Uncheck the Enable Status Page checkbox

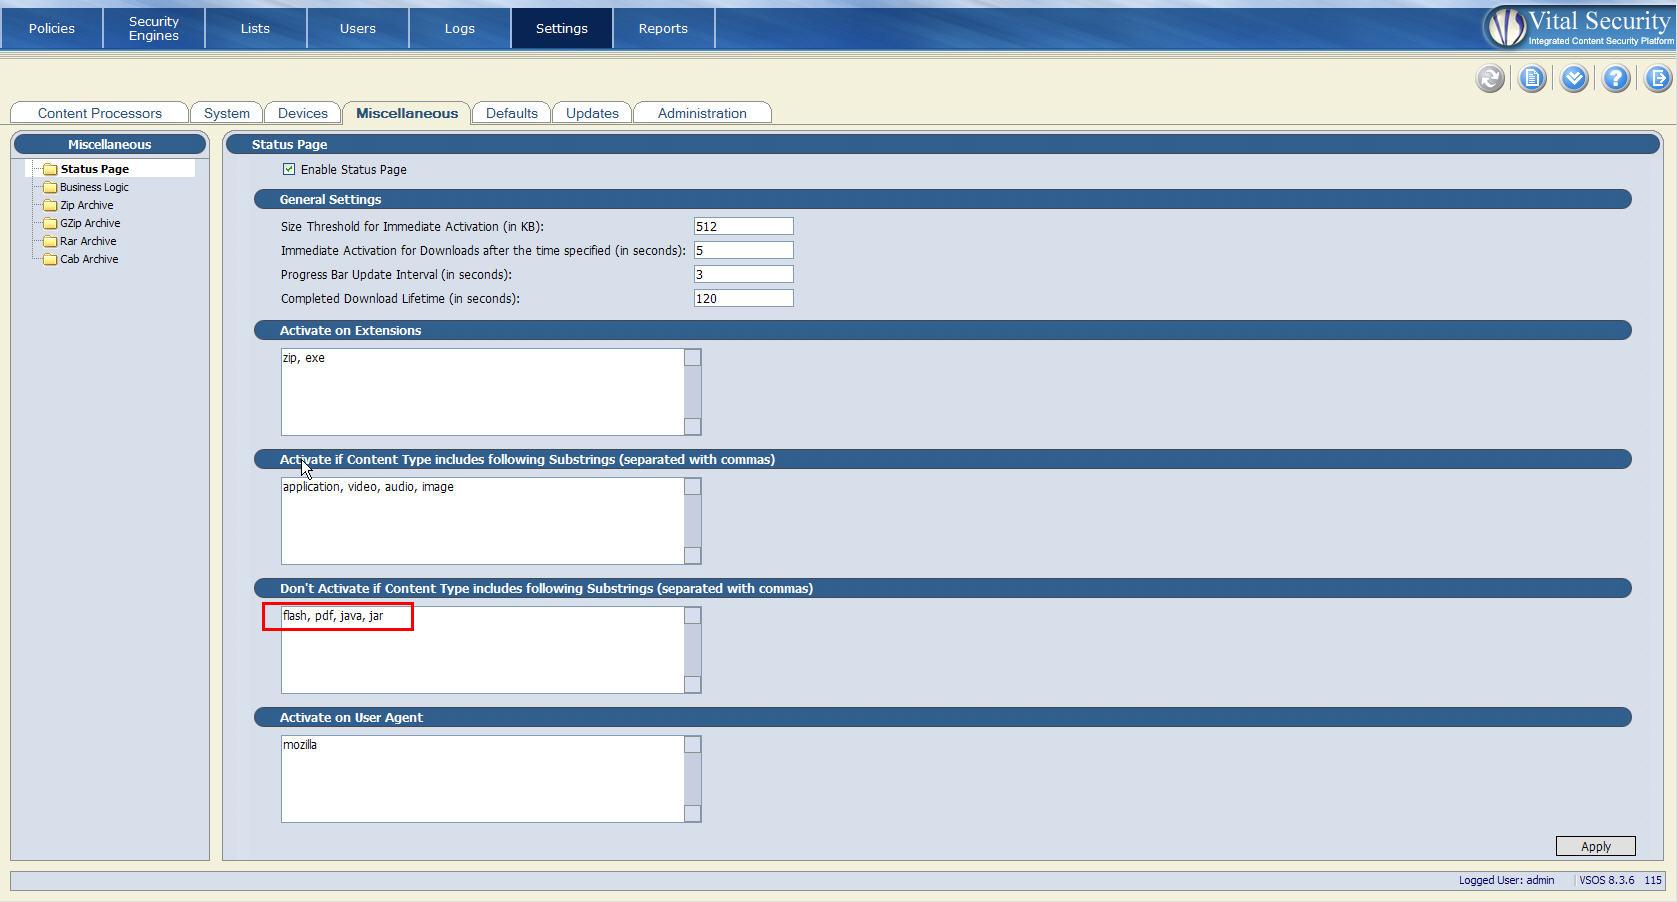pyautogui.click(x=289, y=169)
